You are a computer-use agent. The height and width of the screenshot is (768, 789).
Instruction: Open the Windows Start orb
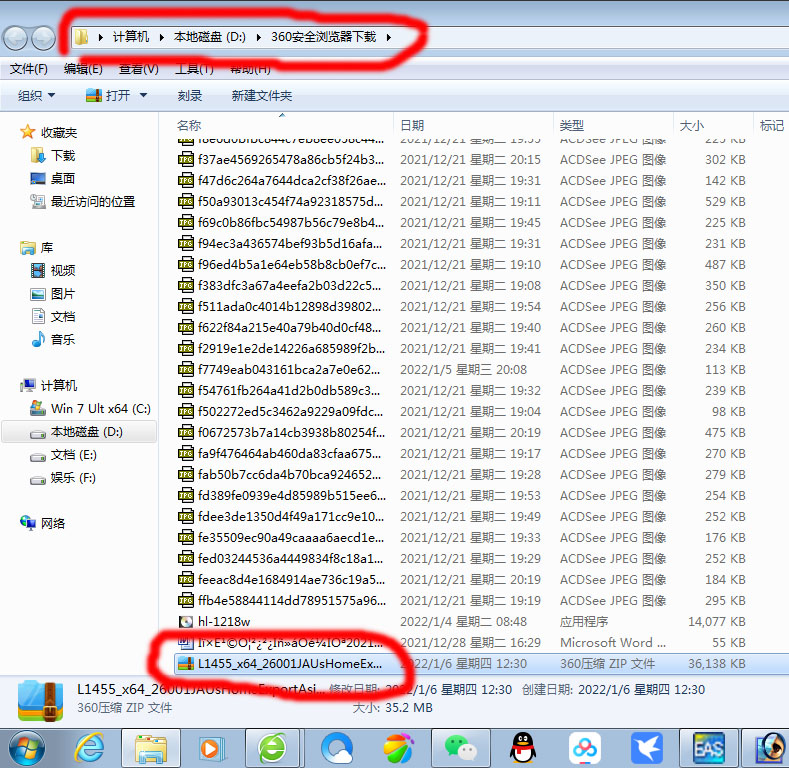pyautogui.click(x=26, y=748)
